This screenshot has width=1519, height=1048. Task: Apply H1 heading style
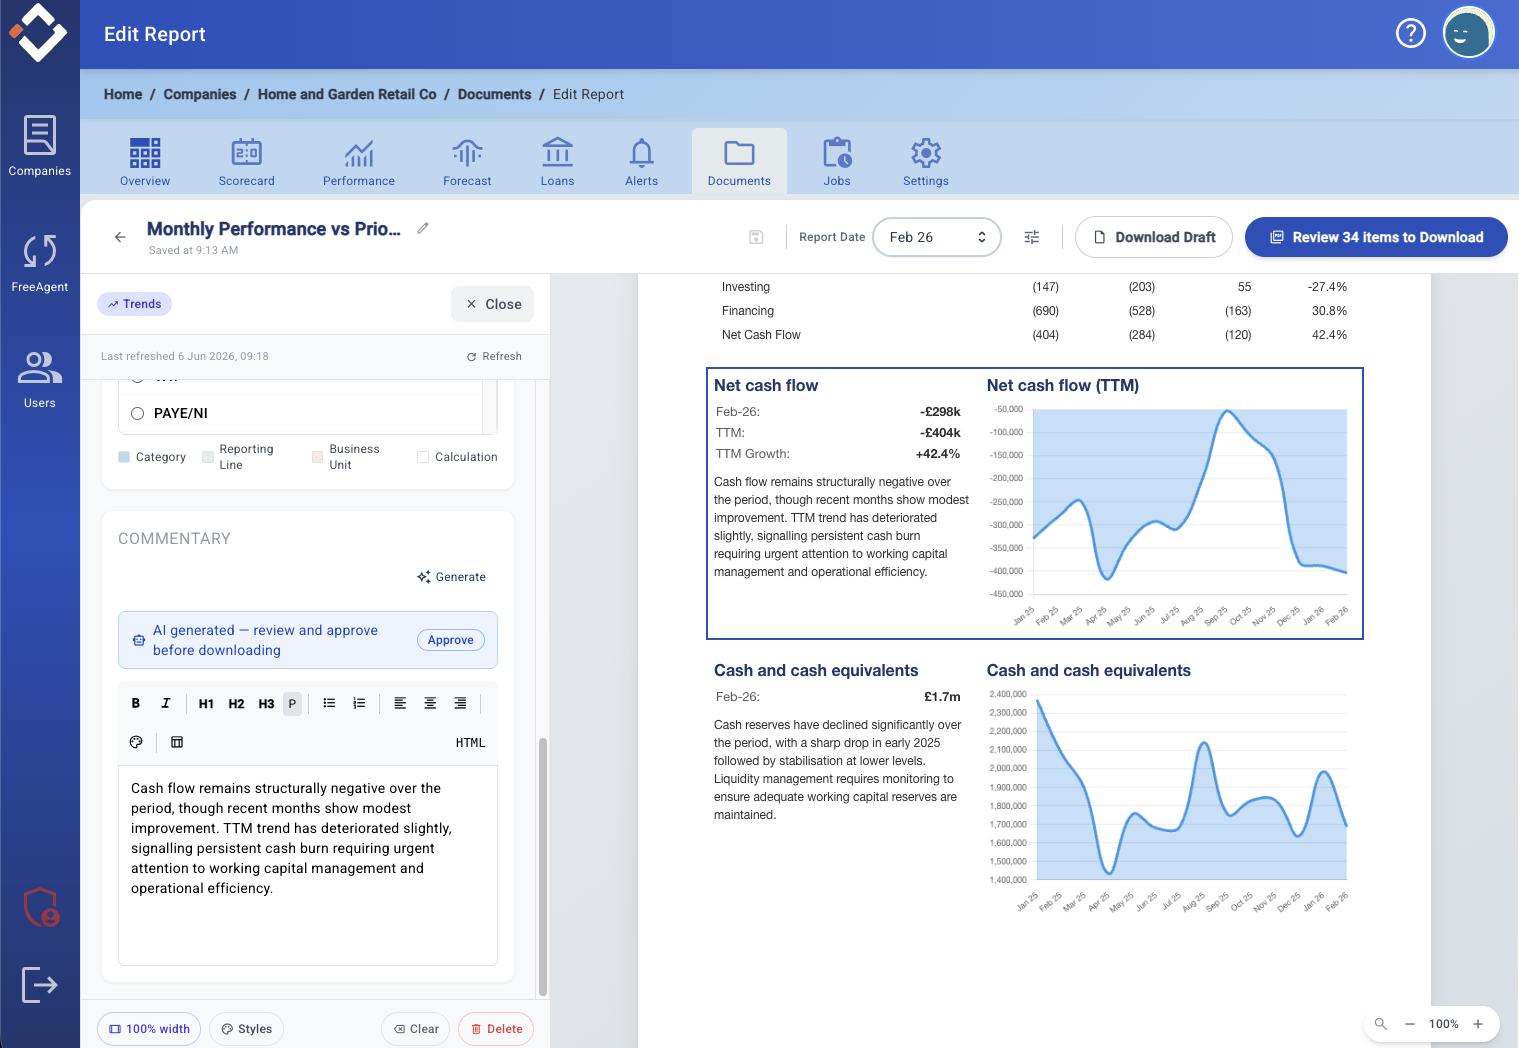206,703
